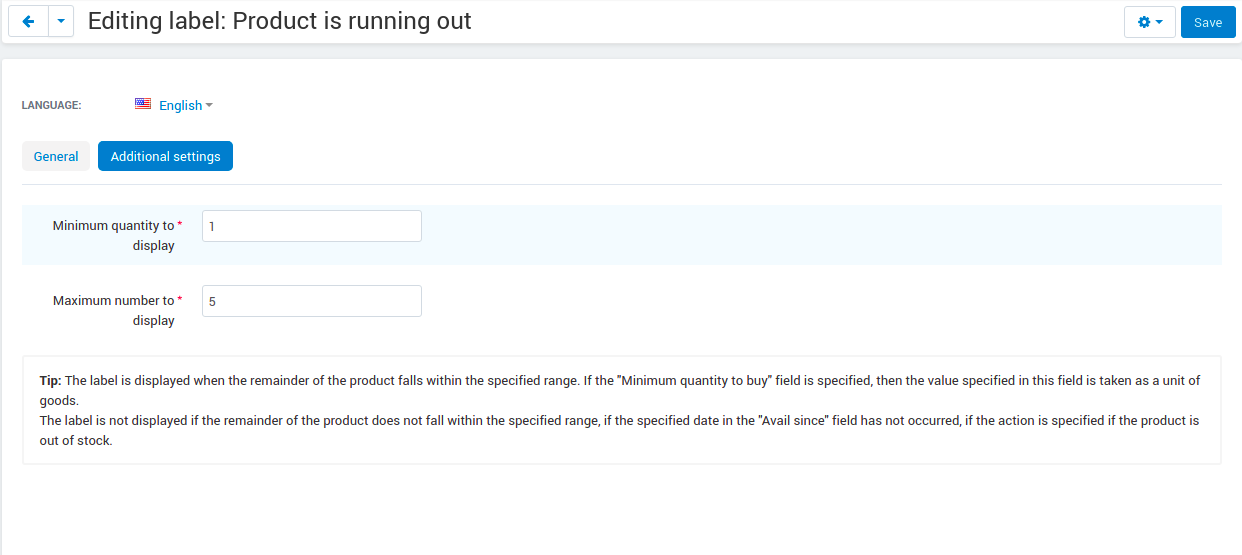Click the Maximum number to display label
1242x555 pixels.
[x=113, y=310]
